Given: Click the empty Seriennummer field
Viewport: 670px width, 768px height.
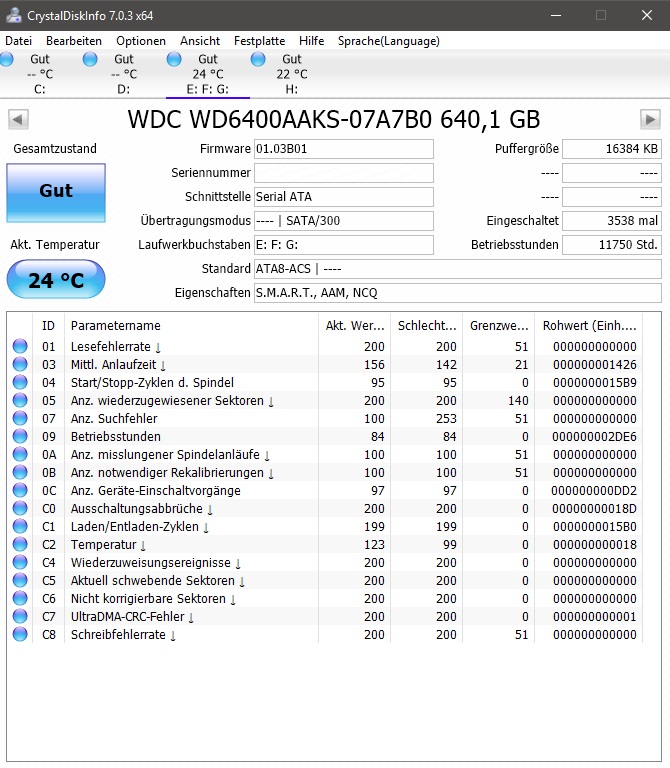Looking at the screenshot, I should point(344,173).
